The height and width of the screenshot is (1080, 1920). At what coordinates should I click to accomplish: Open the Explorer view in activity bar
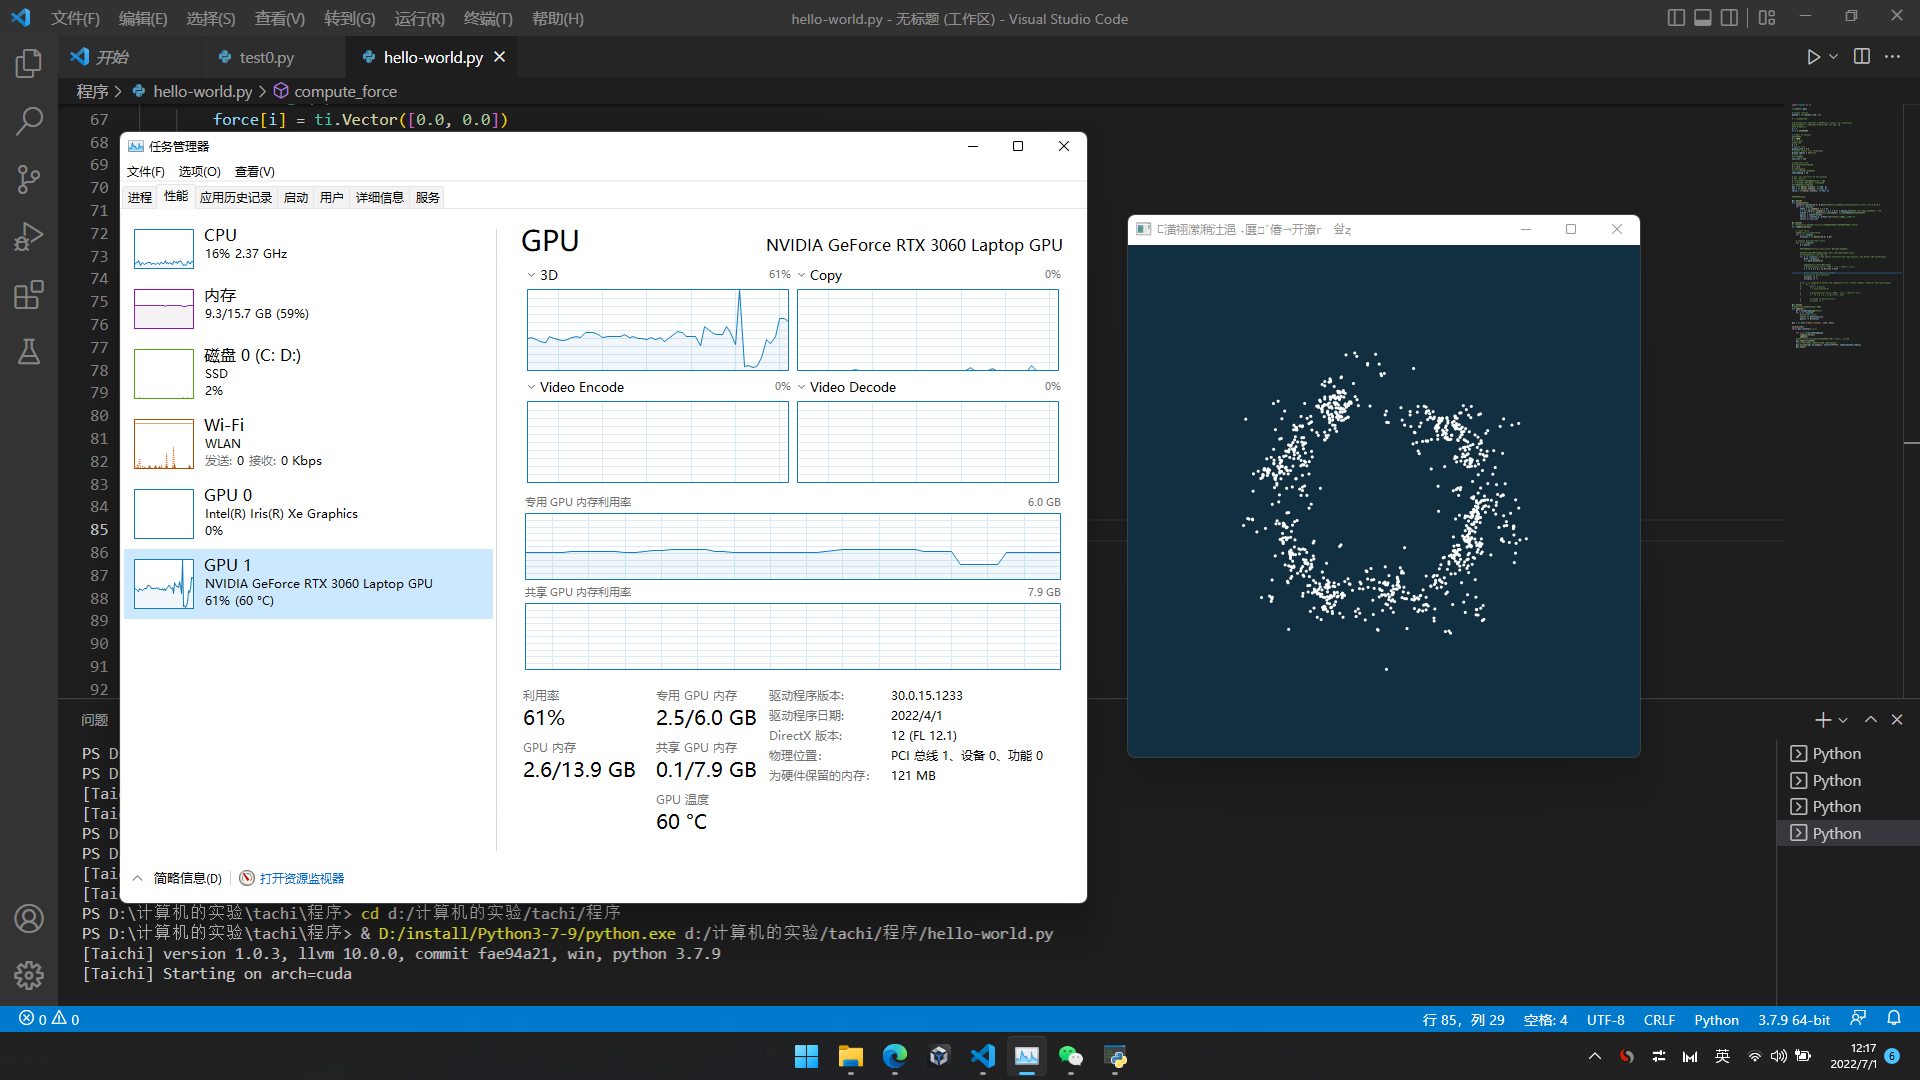[29, 64]
